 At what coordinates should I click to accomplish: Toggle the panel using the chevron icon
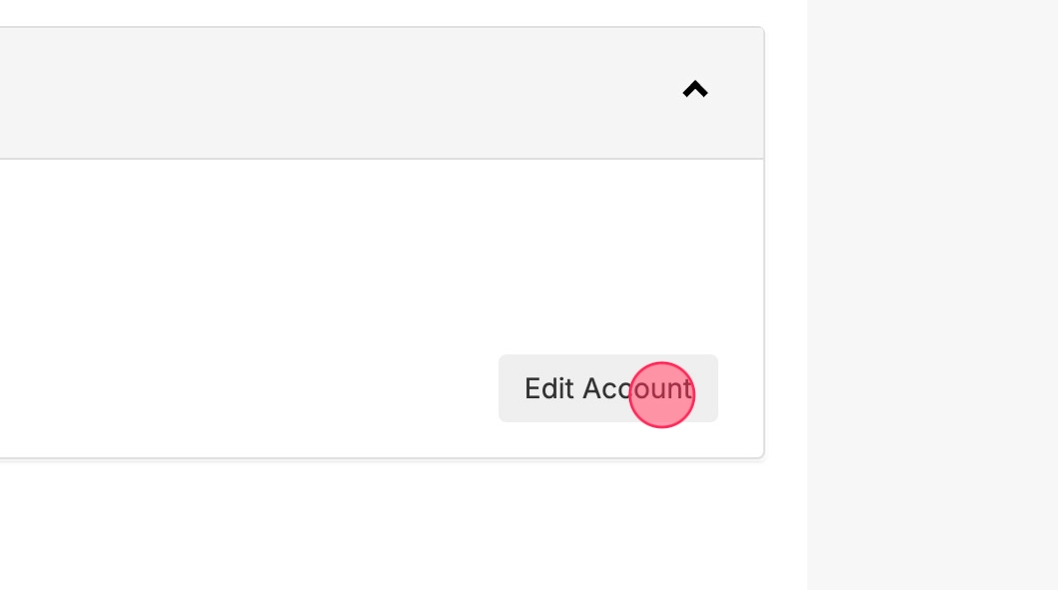point(695,90)
